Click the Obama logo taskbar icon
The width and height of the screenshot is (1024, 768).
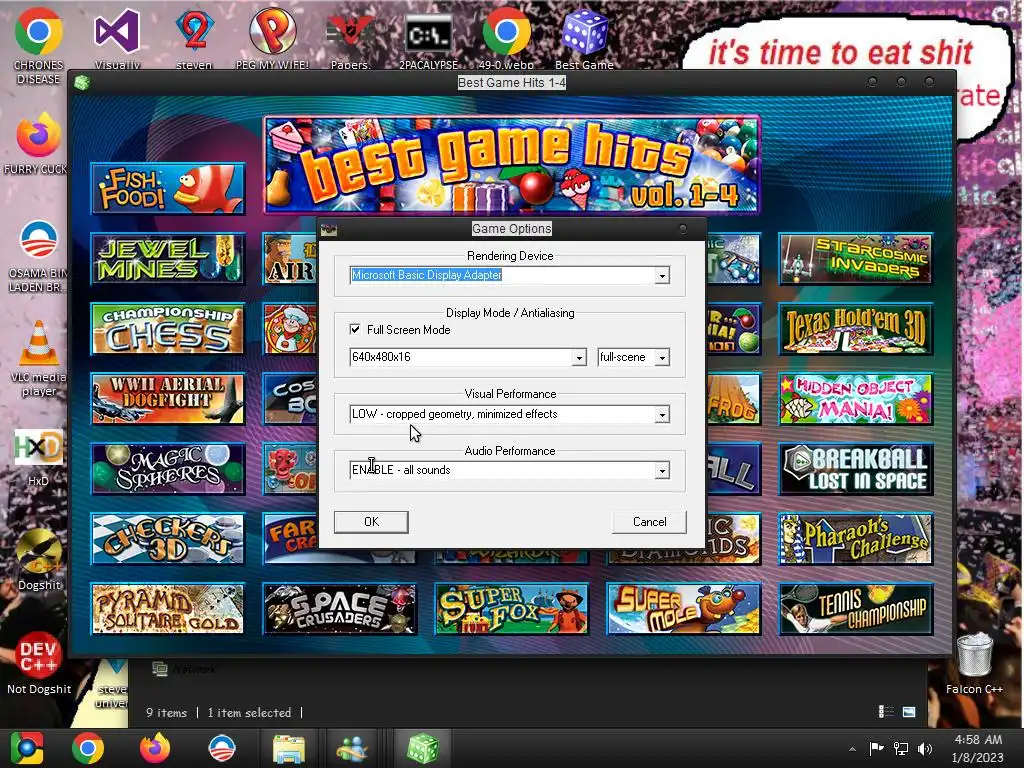(x=222, y=748)
